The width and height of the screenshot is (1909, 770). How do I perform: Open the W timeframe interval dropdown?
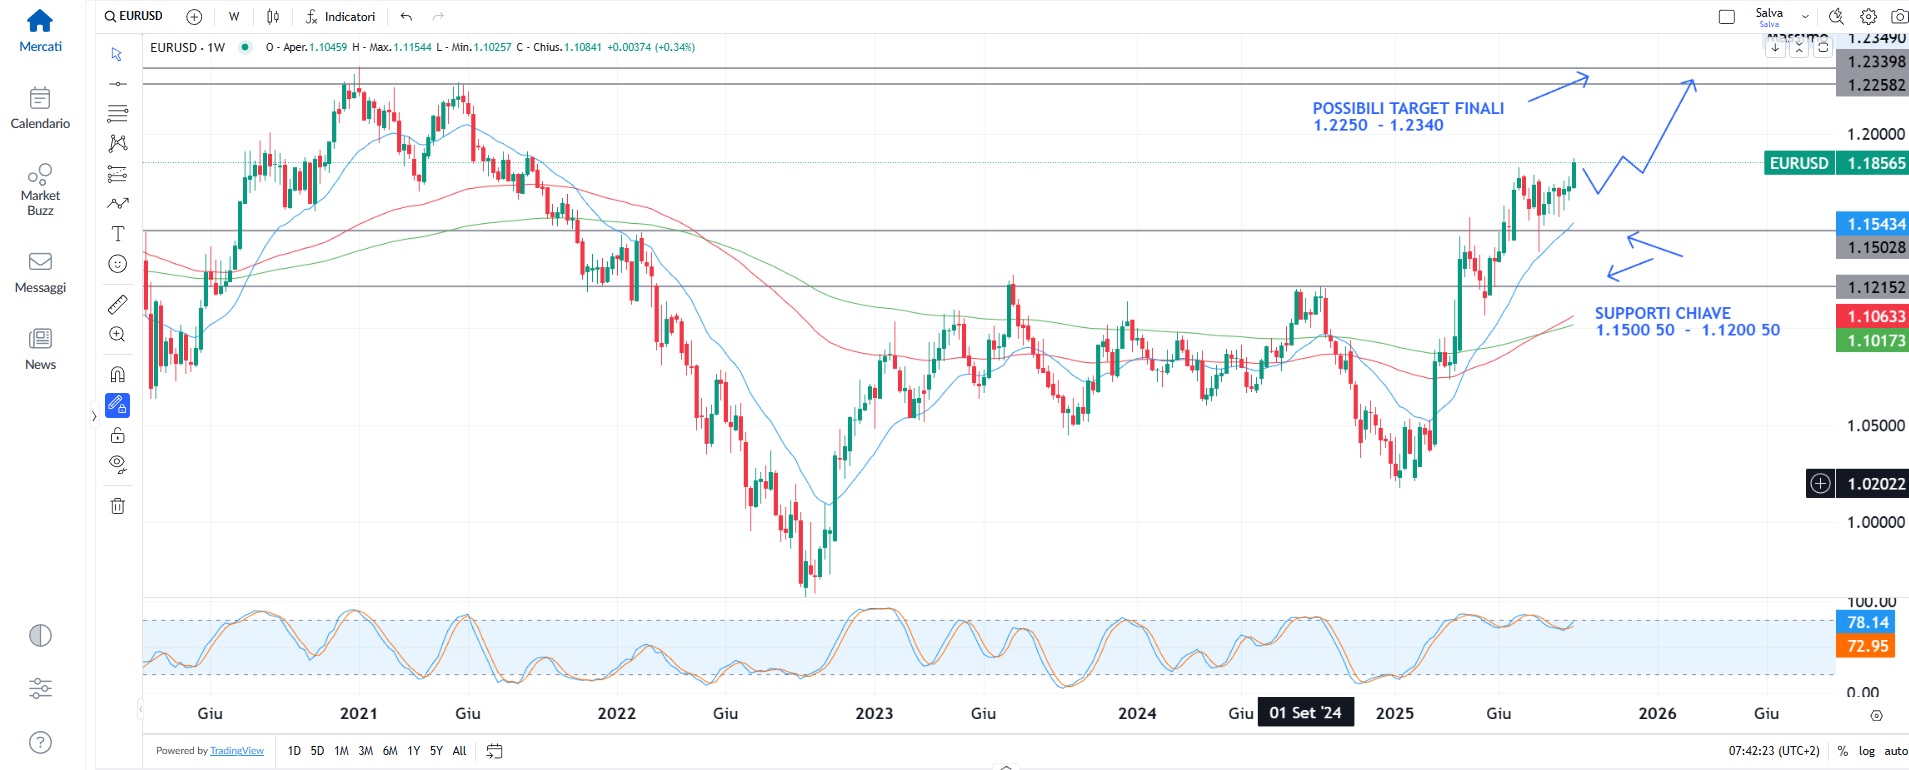pyautogui.click(x=234, y=16)
